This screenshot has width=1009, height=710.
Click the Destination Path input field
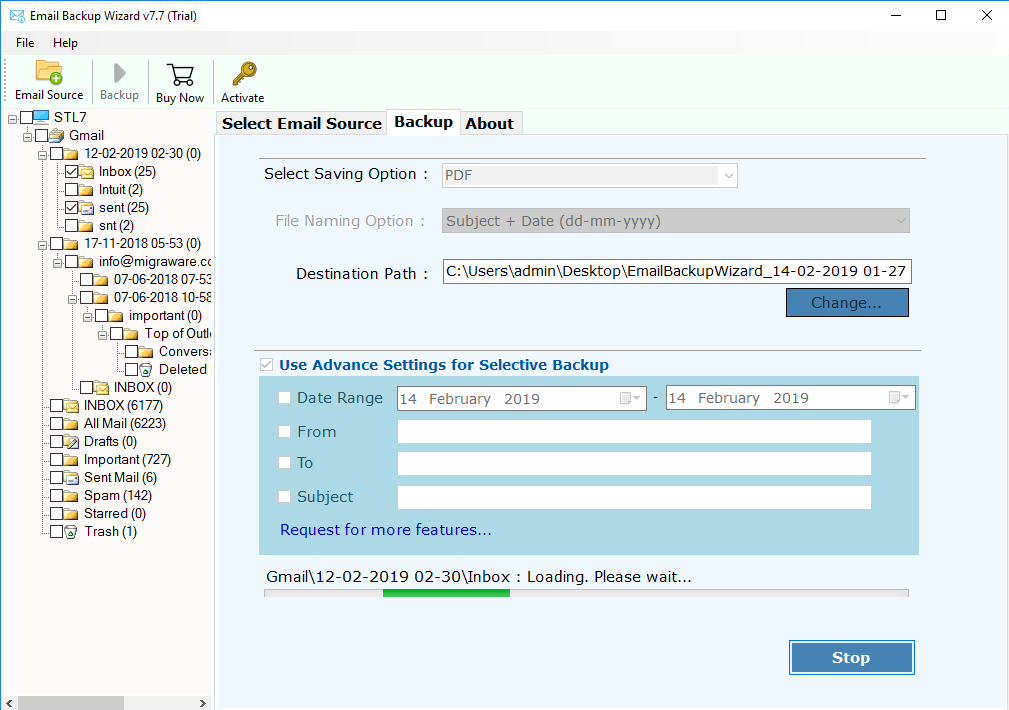coord(677,272)
